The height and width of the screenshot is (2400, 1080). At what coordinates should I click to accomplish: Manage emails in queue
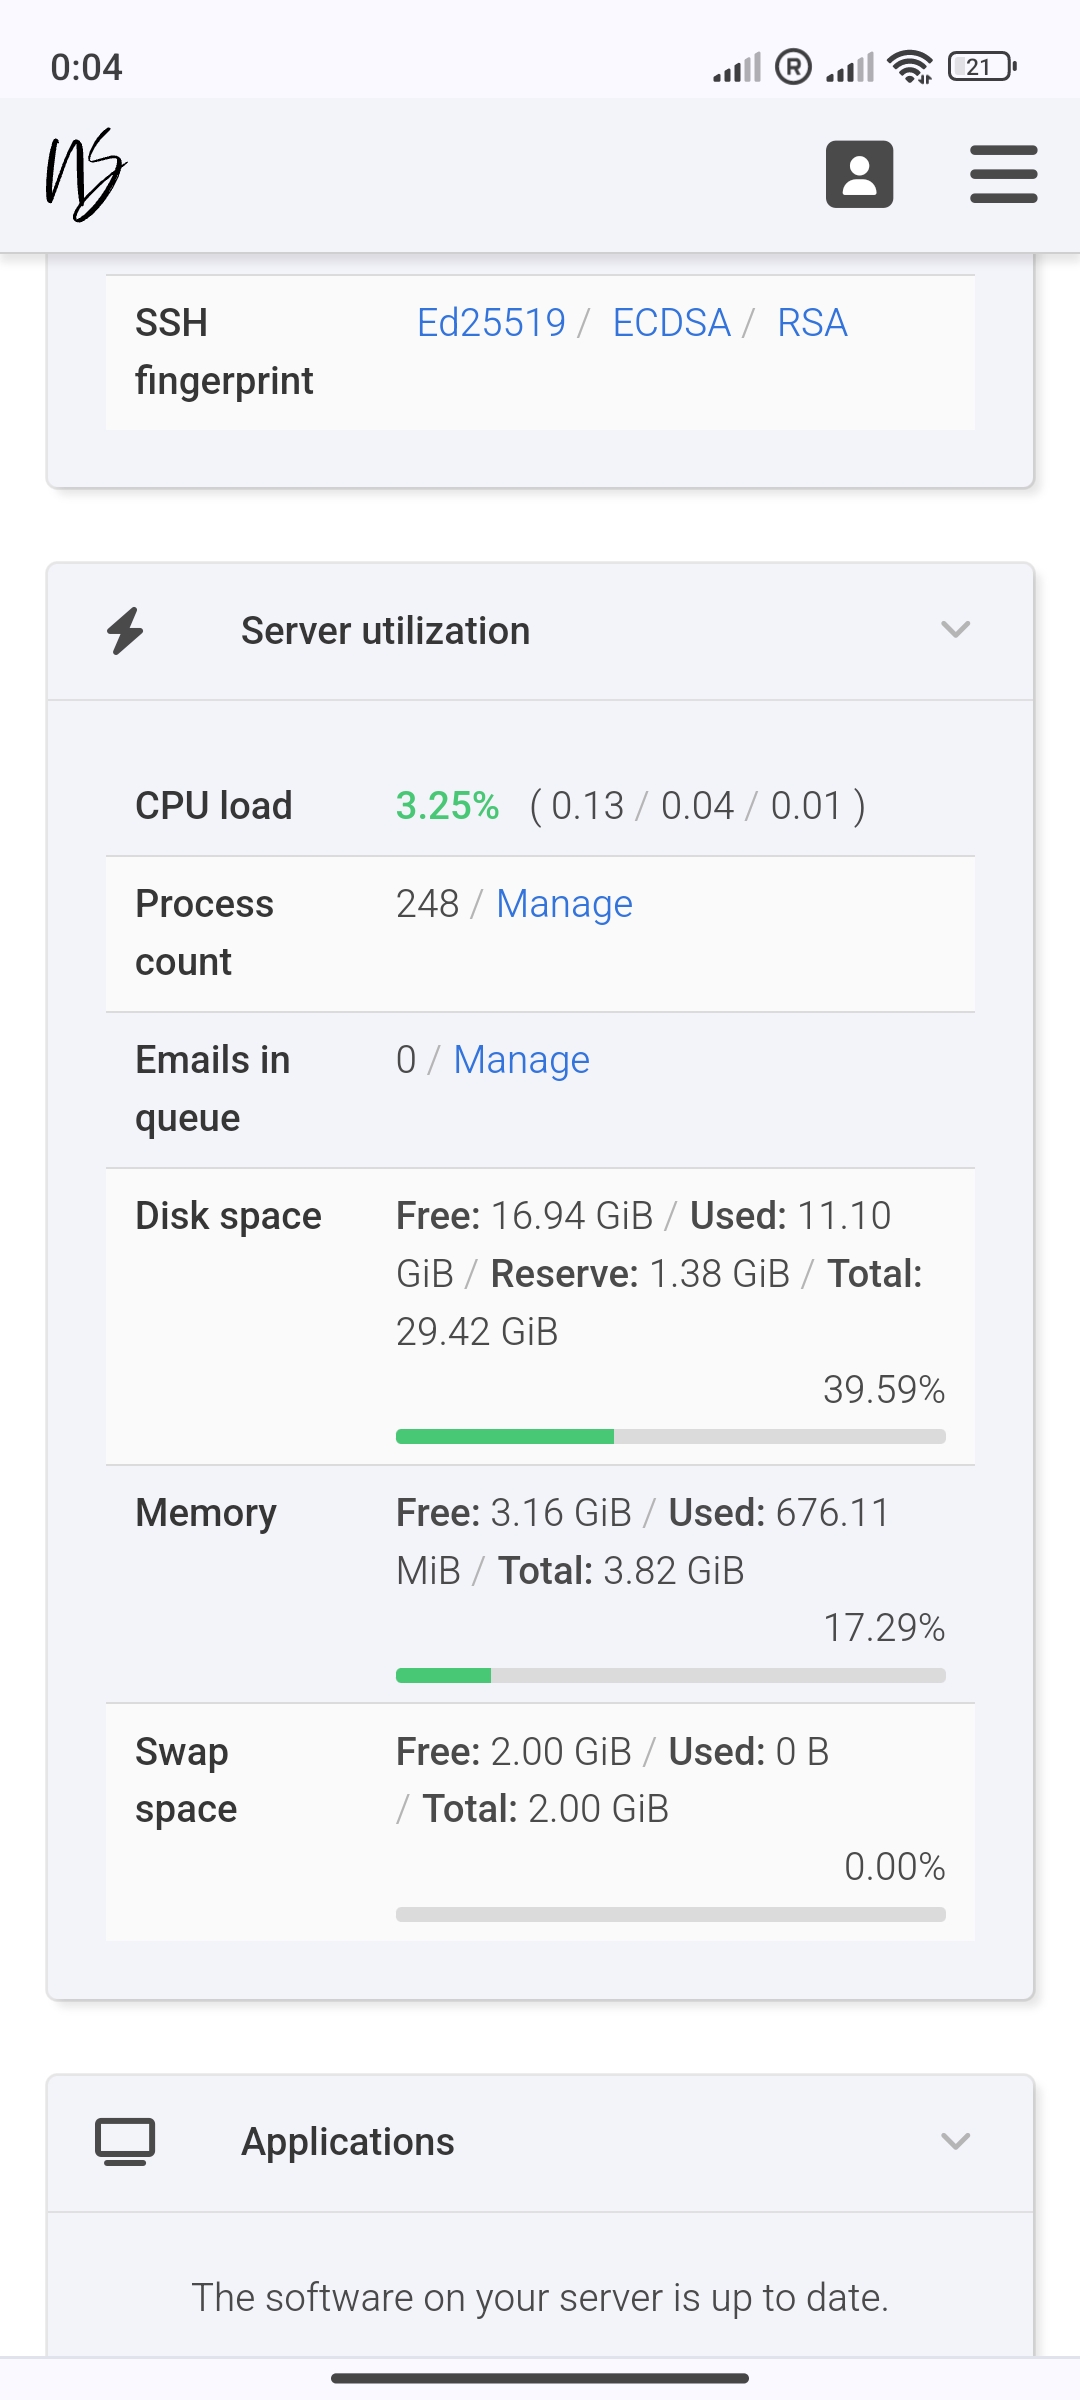pyautogui.click(x=521, y=1060)
